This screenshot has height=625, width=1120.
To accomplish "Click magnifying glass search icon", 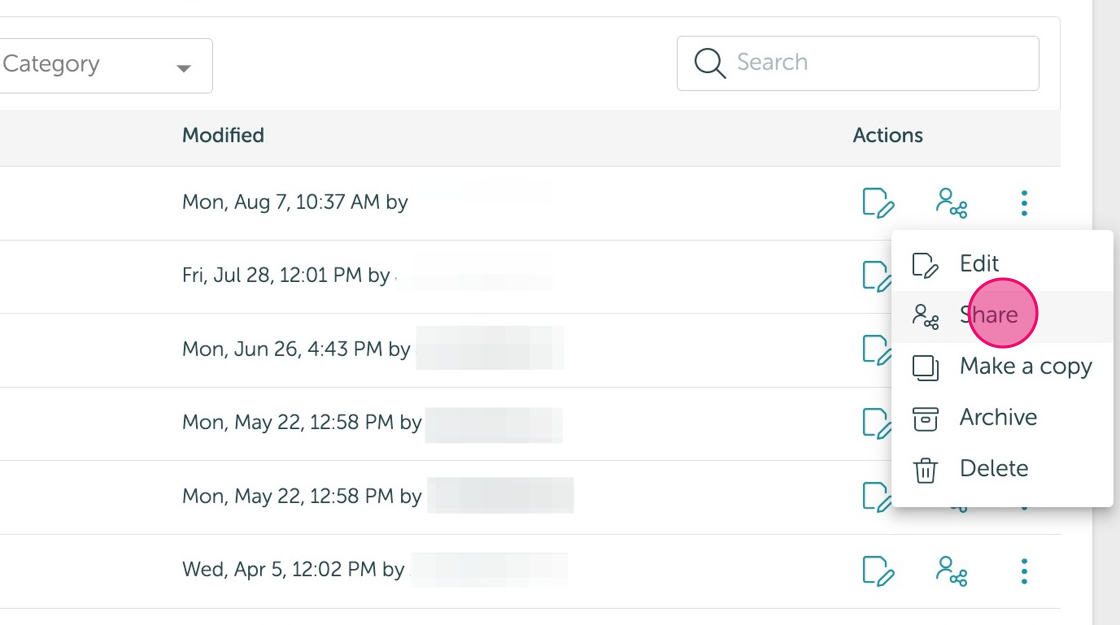I will [x=710, y=63].
